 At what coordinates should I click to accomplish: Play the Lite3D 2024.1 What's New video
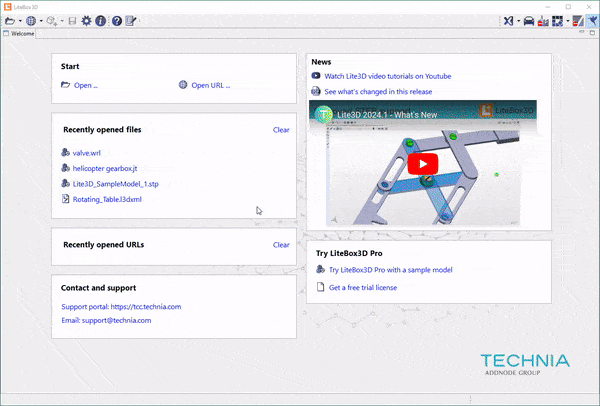pyautogui.click(x=422, y=164)
